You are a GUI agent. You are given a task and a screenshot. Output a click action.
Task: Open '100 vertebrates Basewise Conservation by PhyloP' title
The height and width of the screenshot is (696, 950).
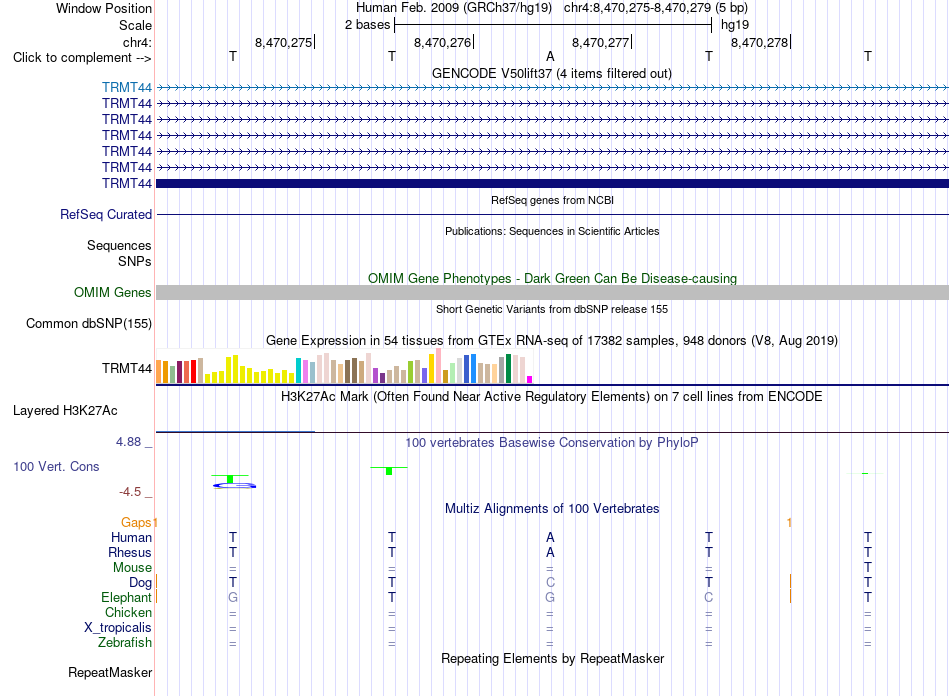point(552,443)
